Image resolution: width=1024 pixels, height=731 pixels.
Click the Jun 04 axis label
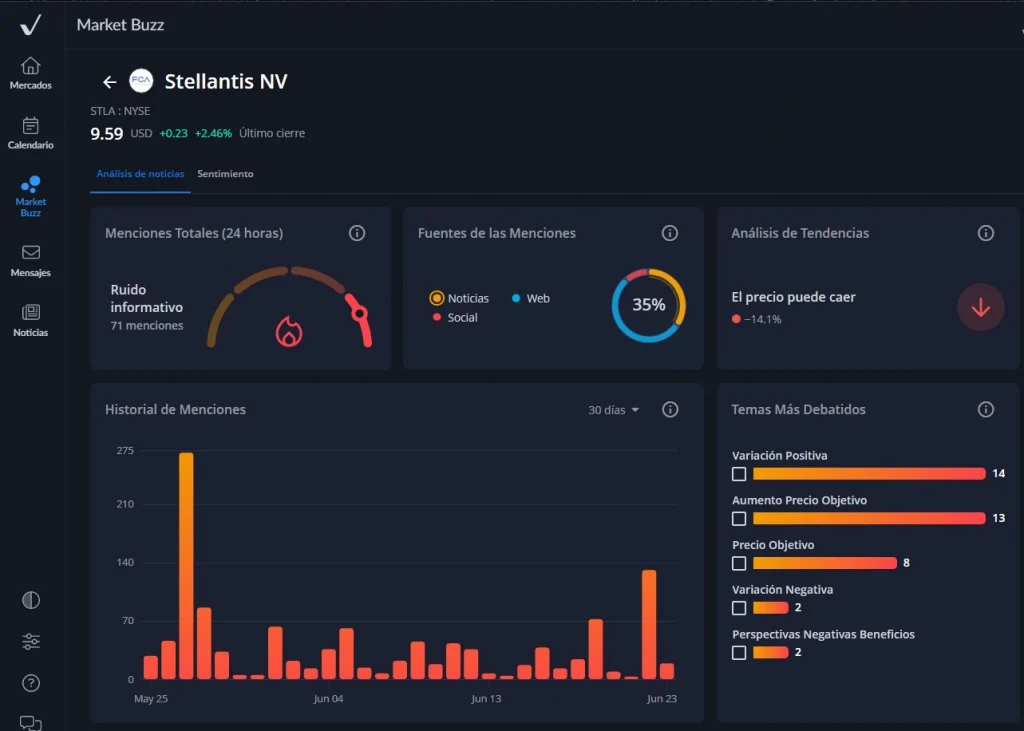click(x=328, y=699)
